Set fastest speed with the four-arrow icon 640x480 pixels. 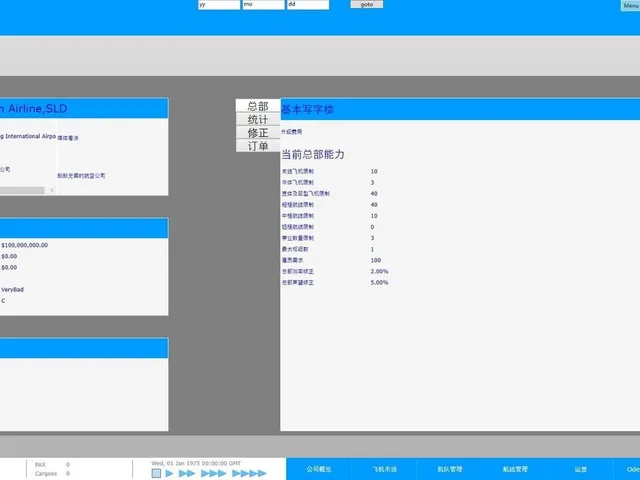pos(249,473)
